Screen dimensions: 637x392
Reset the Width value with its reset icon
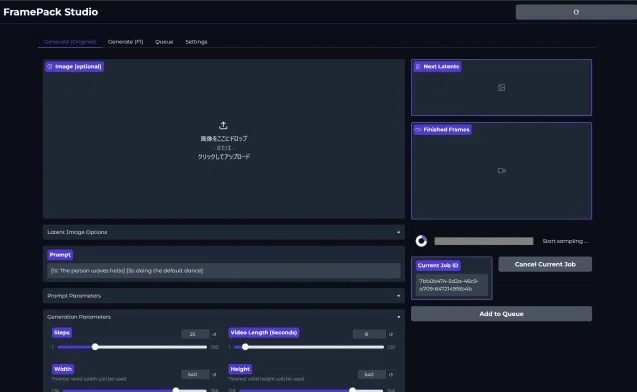click(x=214, y=375)
